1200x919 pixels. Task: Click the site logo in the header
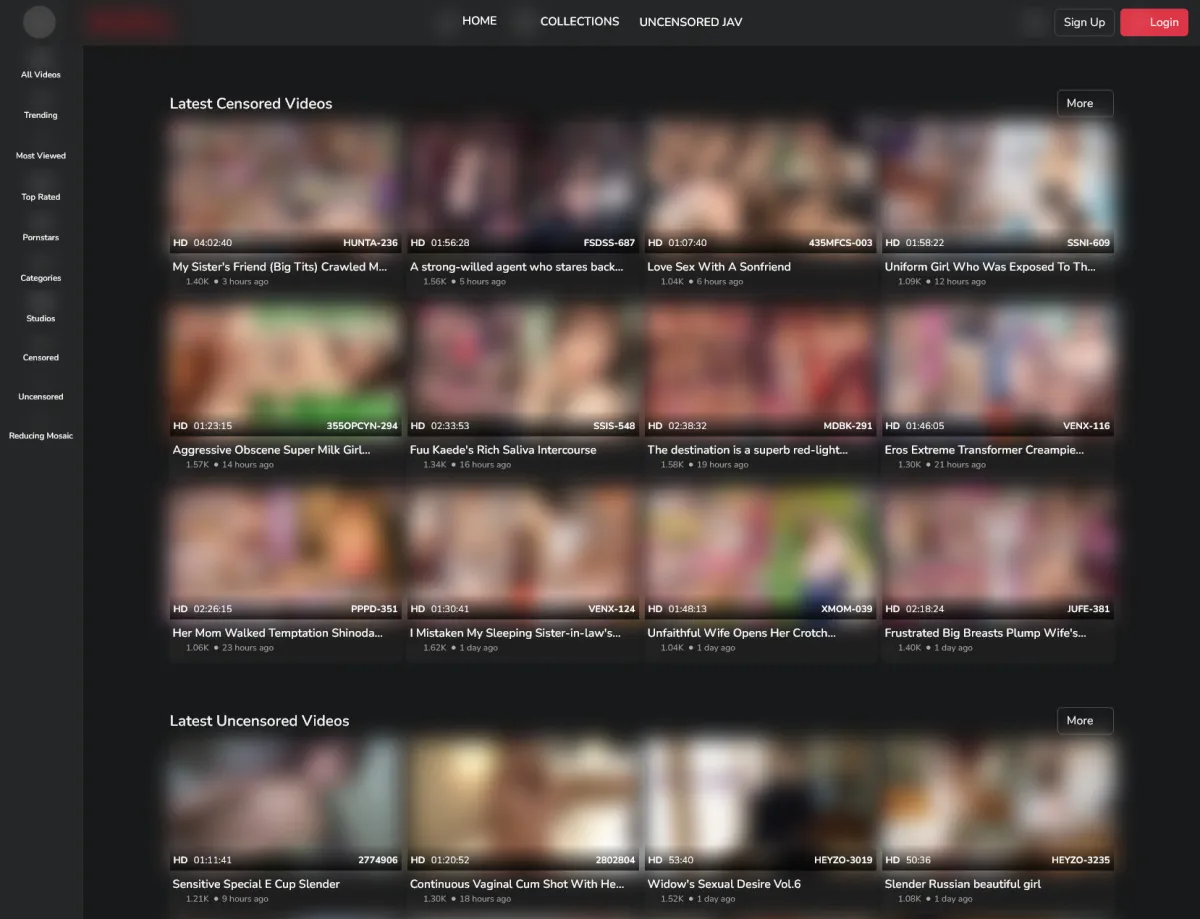[x=130, y=22]
